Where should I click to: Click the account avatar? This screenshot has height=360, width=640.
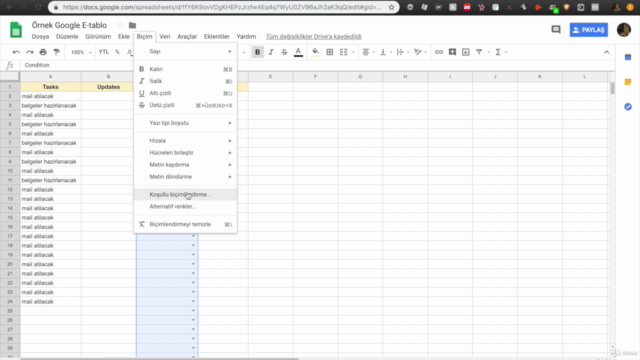[x=624, y=30]
